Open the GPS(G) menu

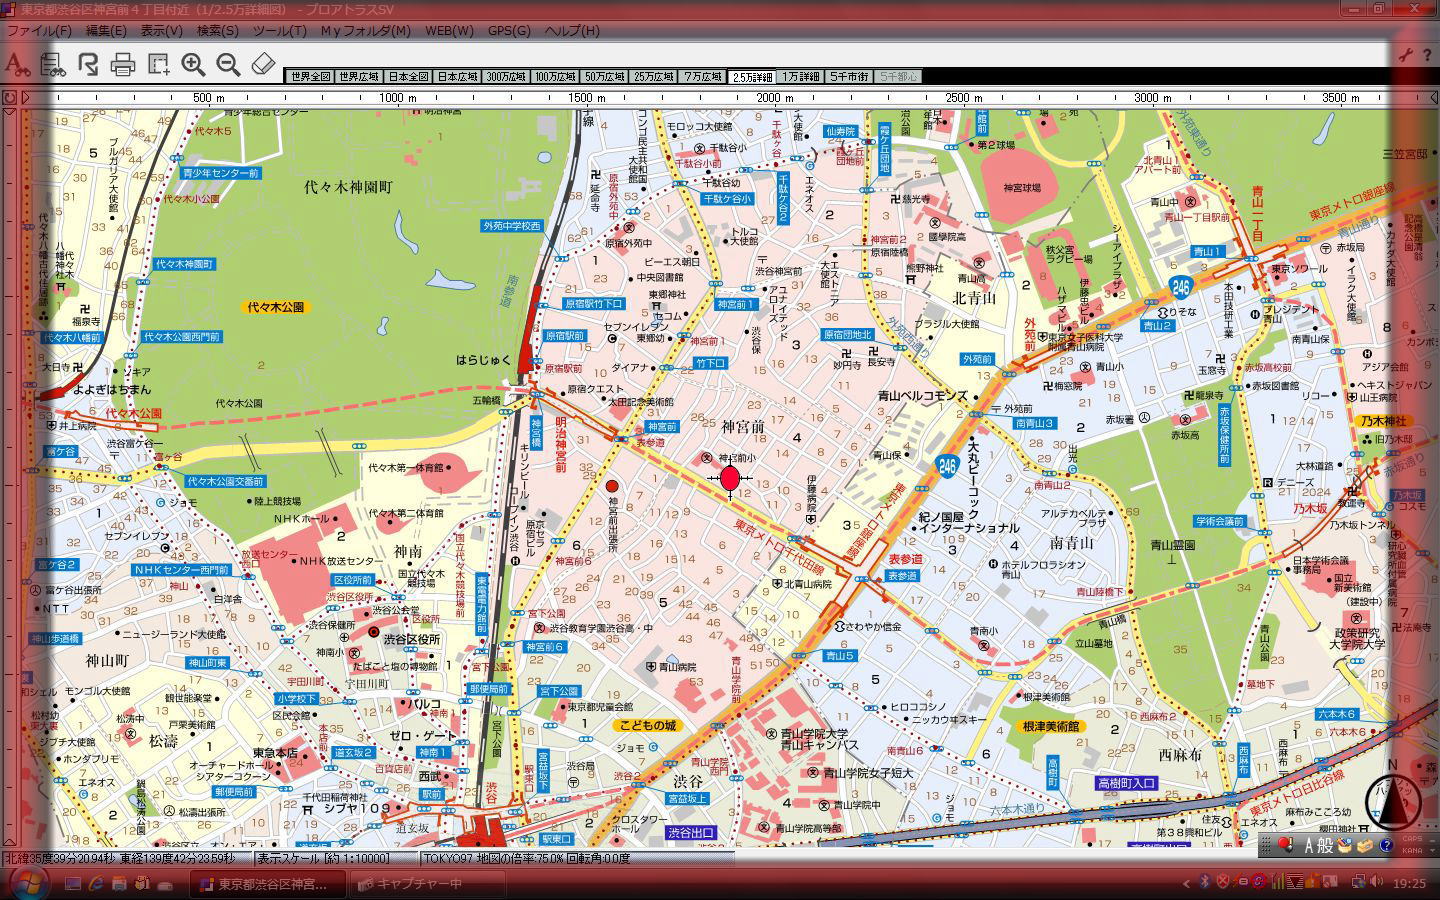click(509, 30)
